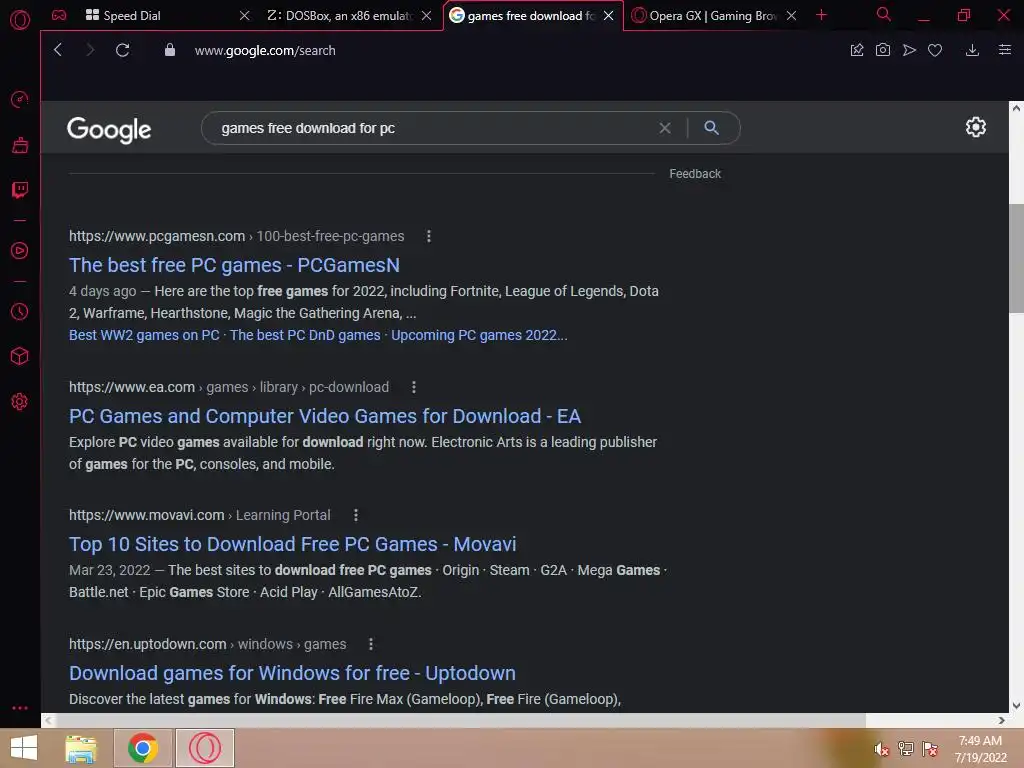Click Opera GX taskbar button
The image size is (1024, 768).
tap(204, 748)
